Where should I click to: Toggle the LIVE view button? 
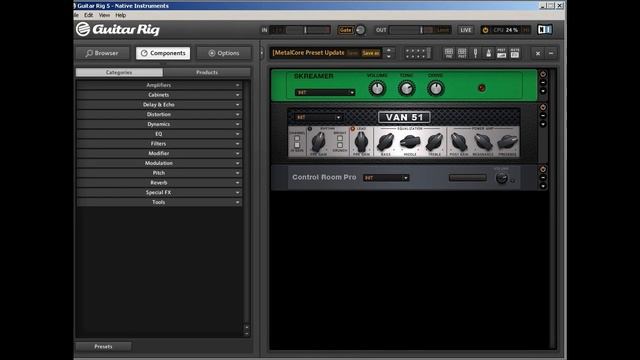466,30
